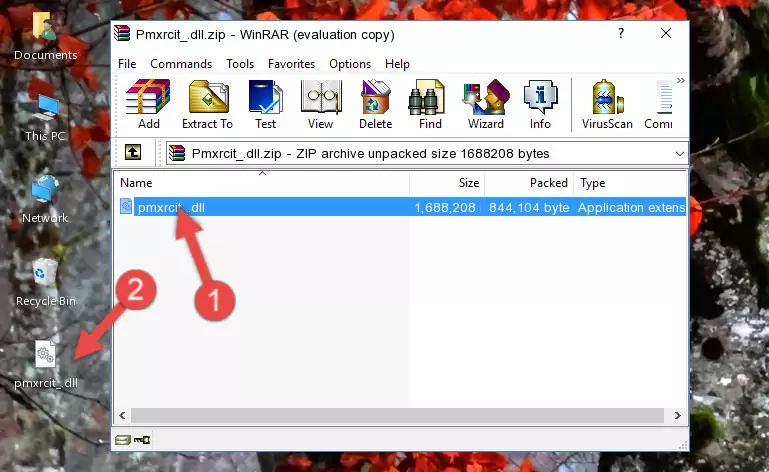Click the horizontal scrollbar right arrow
Screen dimensions: 769x472
[678, 415]
